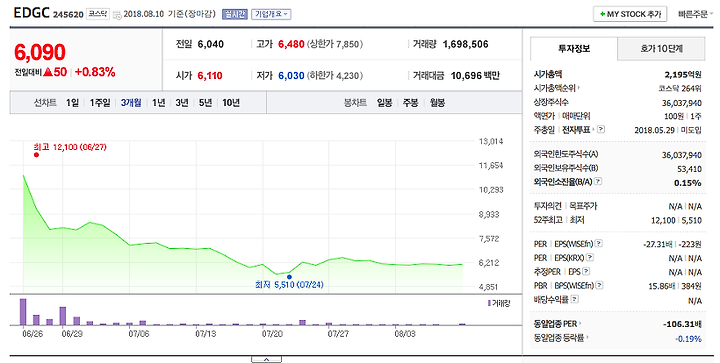Click 거래대금 value 10,696 백만
The width and height of the screenshot is (720, 363).
tap(475, 76)
